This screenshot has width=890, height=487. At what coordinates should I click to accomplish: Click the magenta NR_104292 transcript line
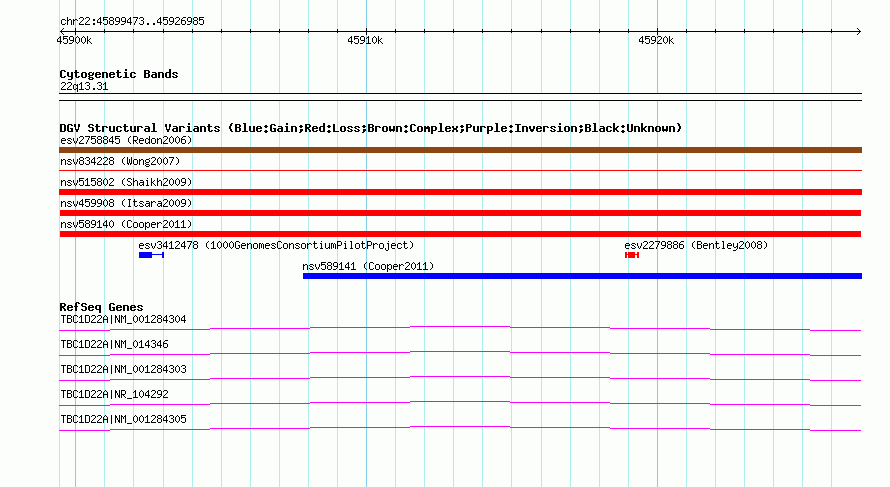460,403
